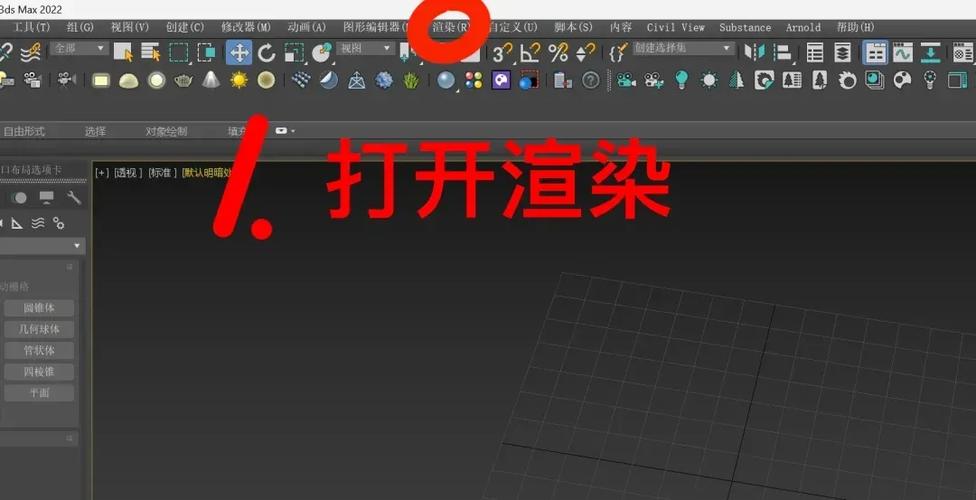Open the 修改器(M) menu
Screen dimensions: 976x500
coord(246,27)
